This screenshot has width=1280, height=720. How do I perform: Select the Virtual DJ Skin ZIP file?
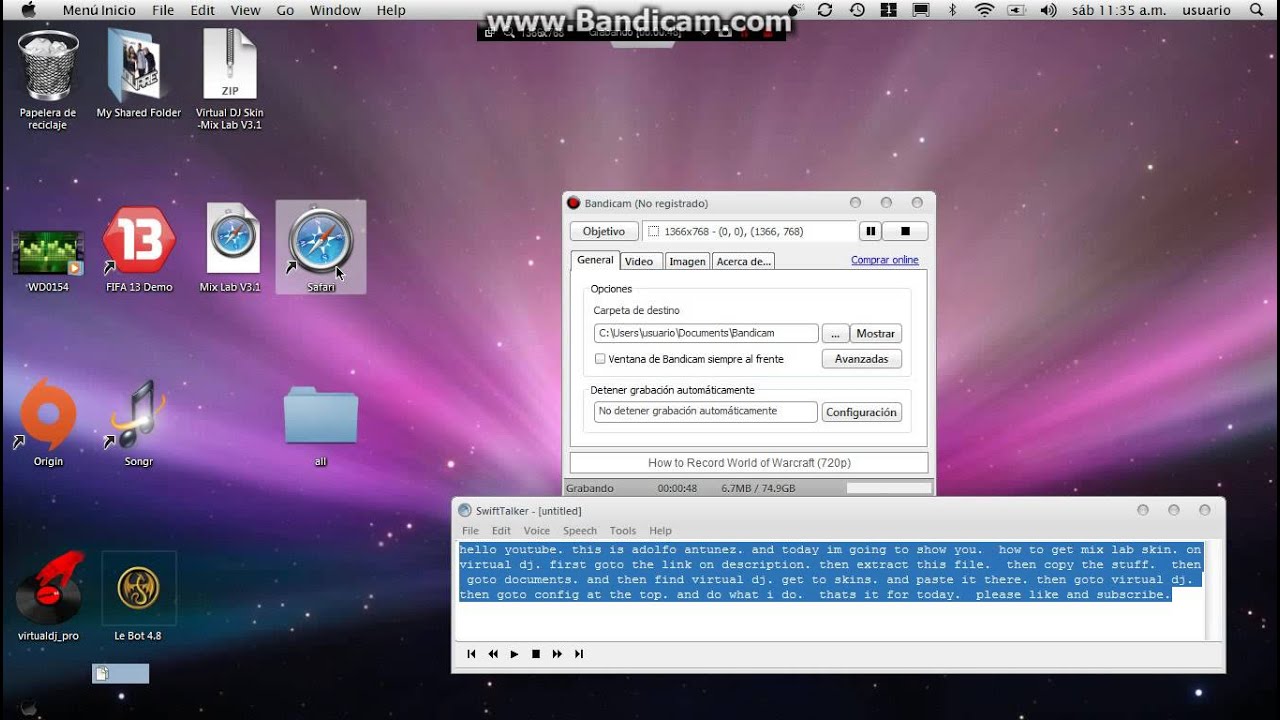tap(229, 78)
